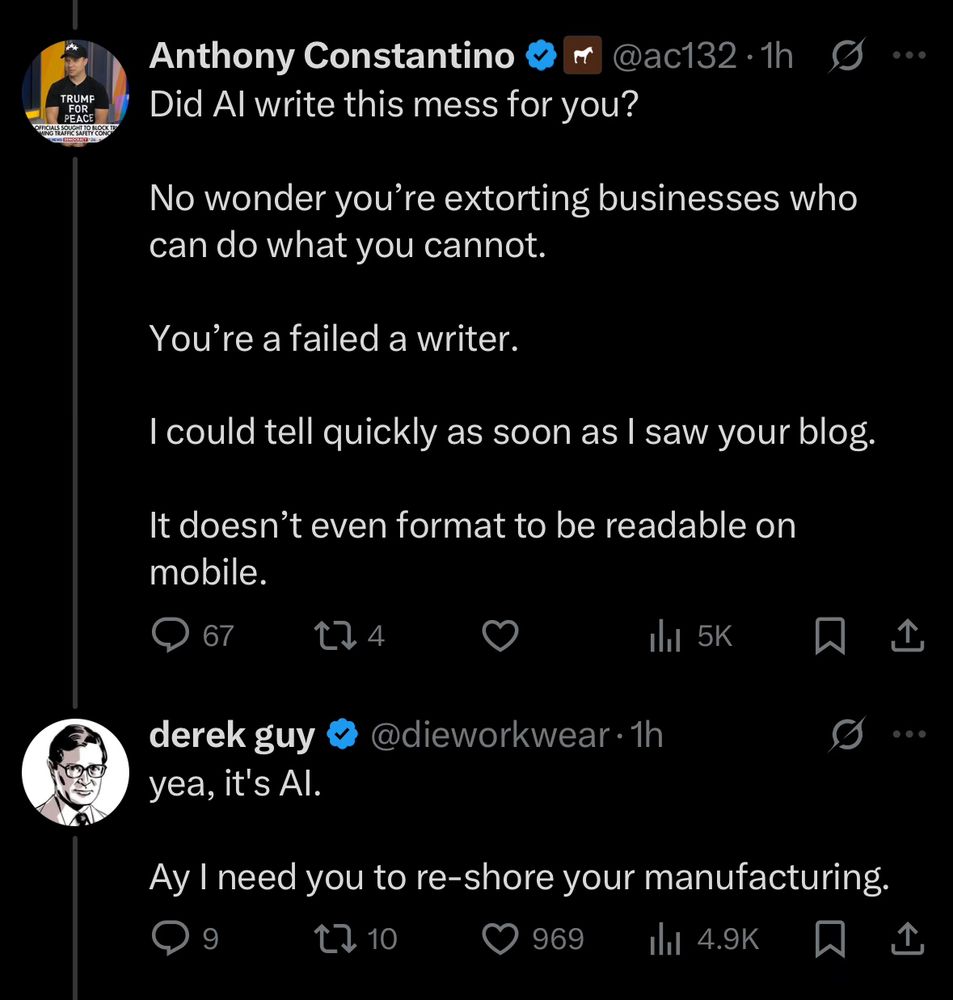Open more options on Anthony's tweet

pos(909,55)
